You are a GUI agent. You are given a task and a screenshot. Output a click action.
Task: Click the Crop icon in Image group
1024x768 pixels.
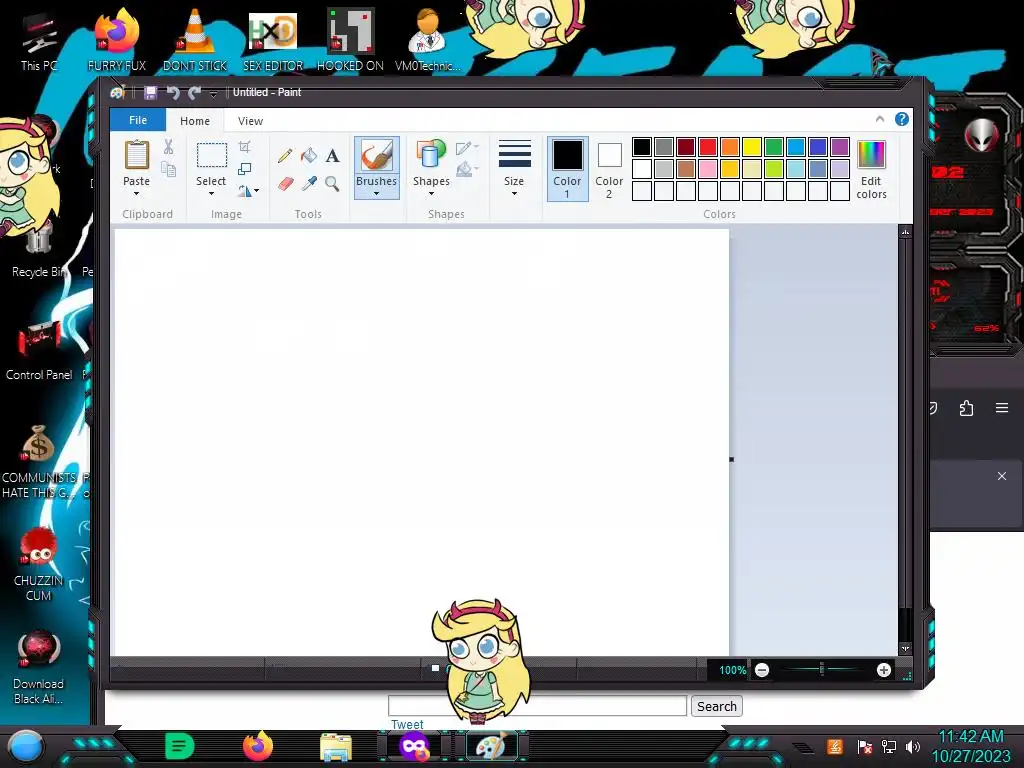[x=244, y=147]
